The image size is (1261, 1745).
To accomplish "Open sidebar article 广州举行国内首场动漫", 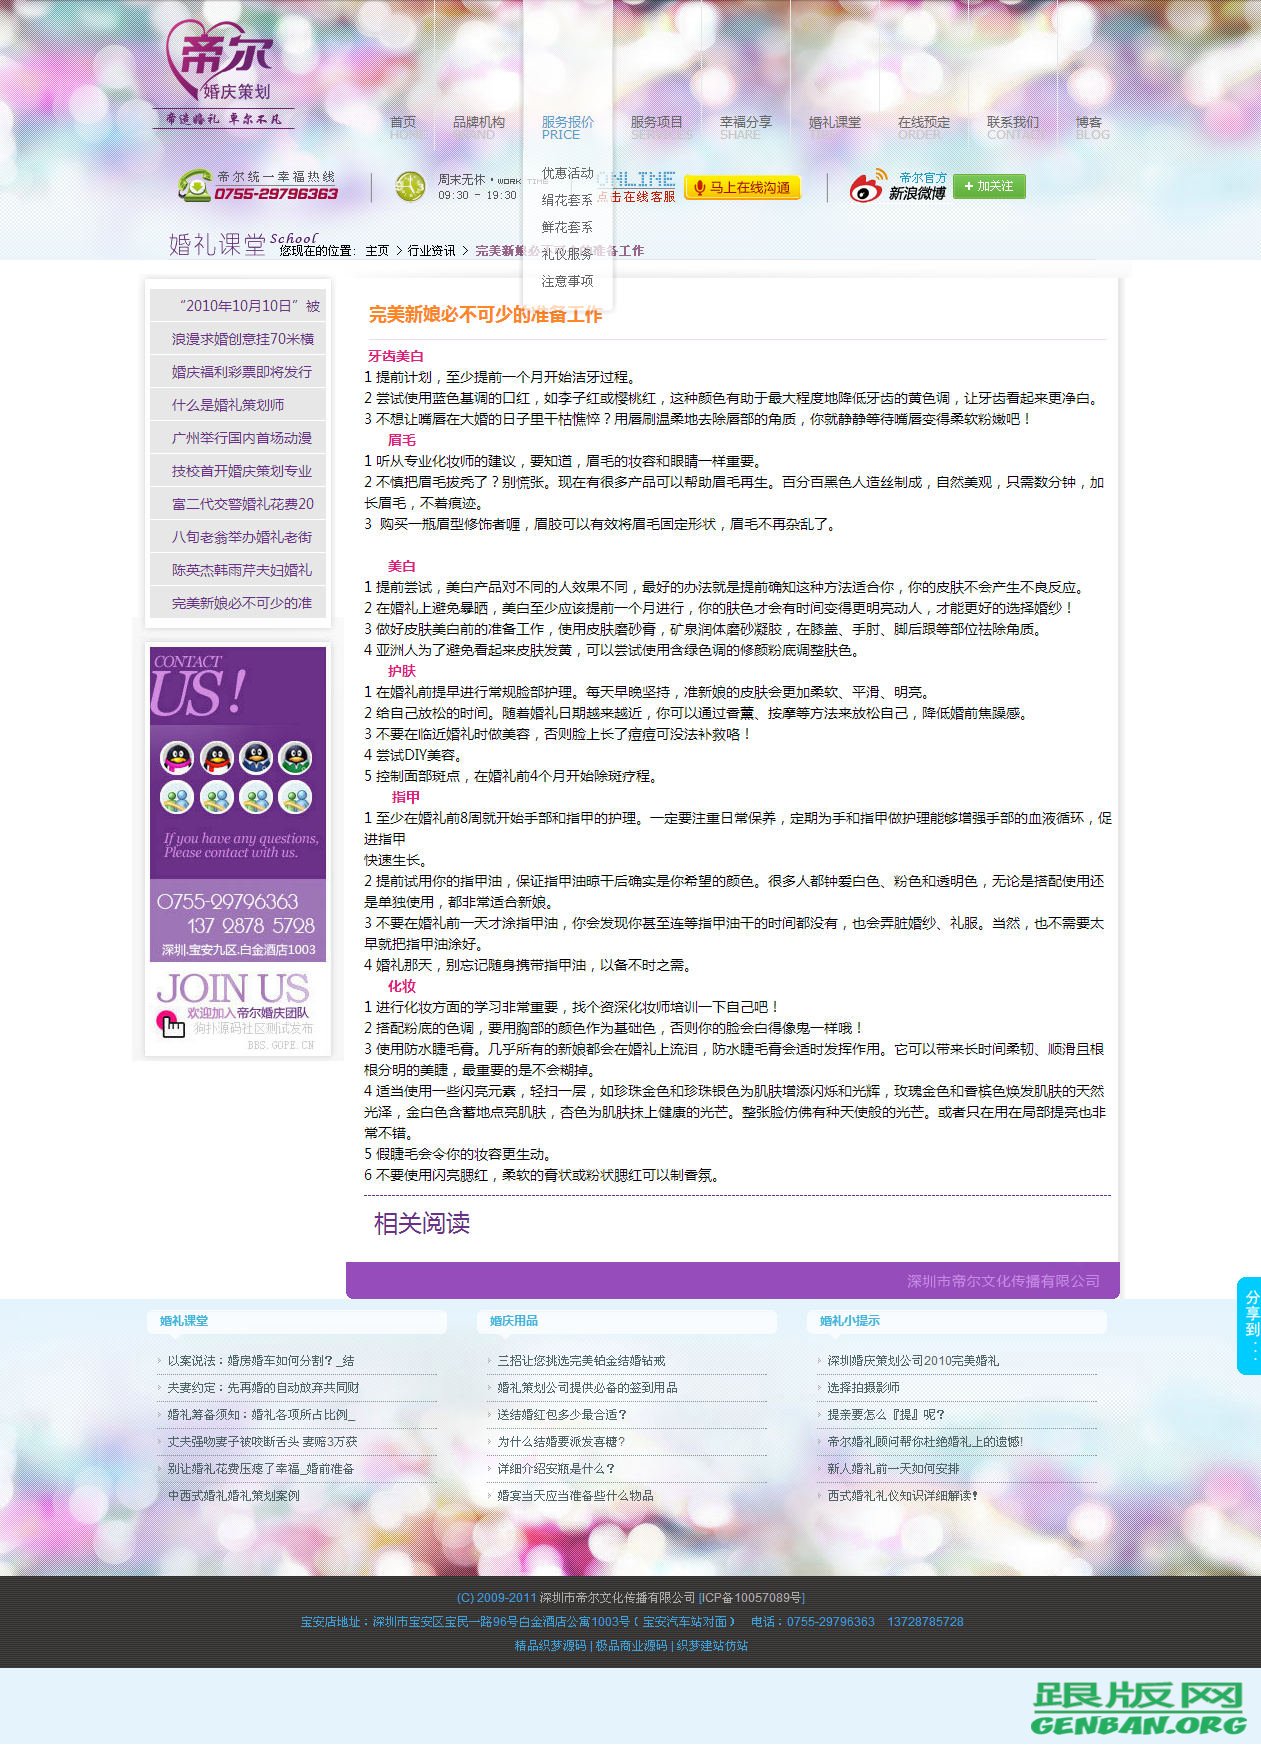I will 238,438.
